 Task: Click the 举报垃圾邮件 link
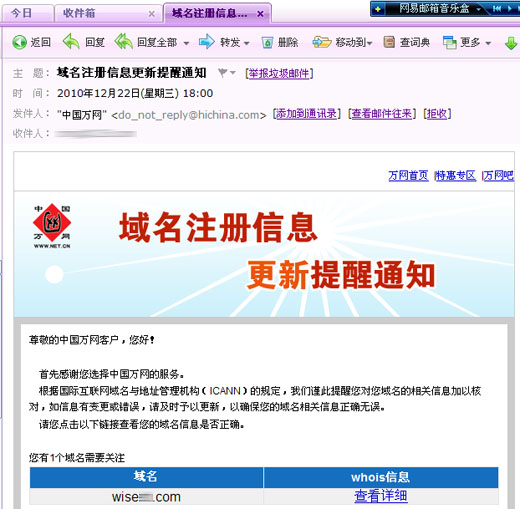click(279, 73)
